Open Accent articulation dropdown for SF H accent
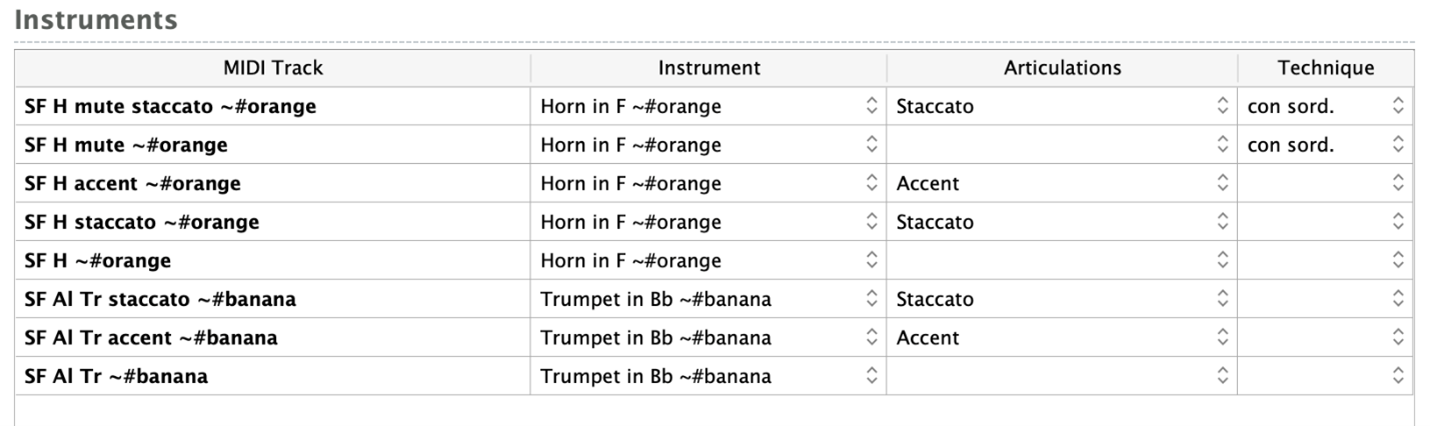 [1061, 184]
